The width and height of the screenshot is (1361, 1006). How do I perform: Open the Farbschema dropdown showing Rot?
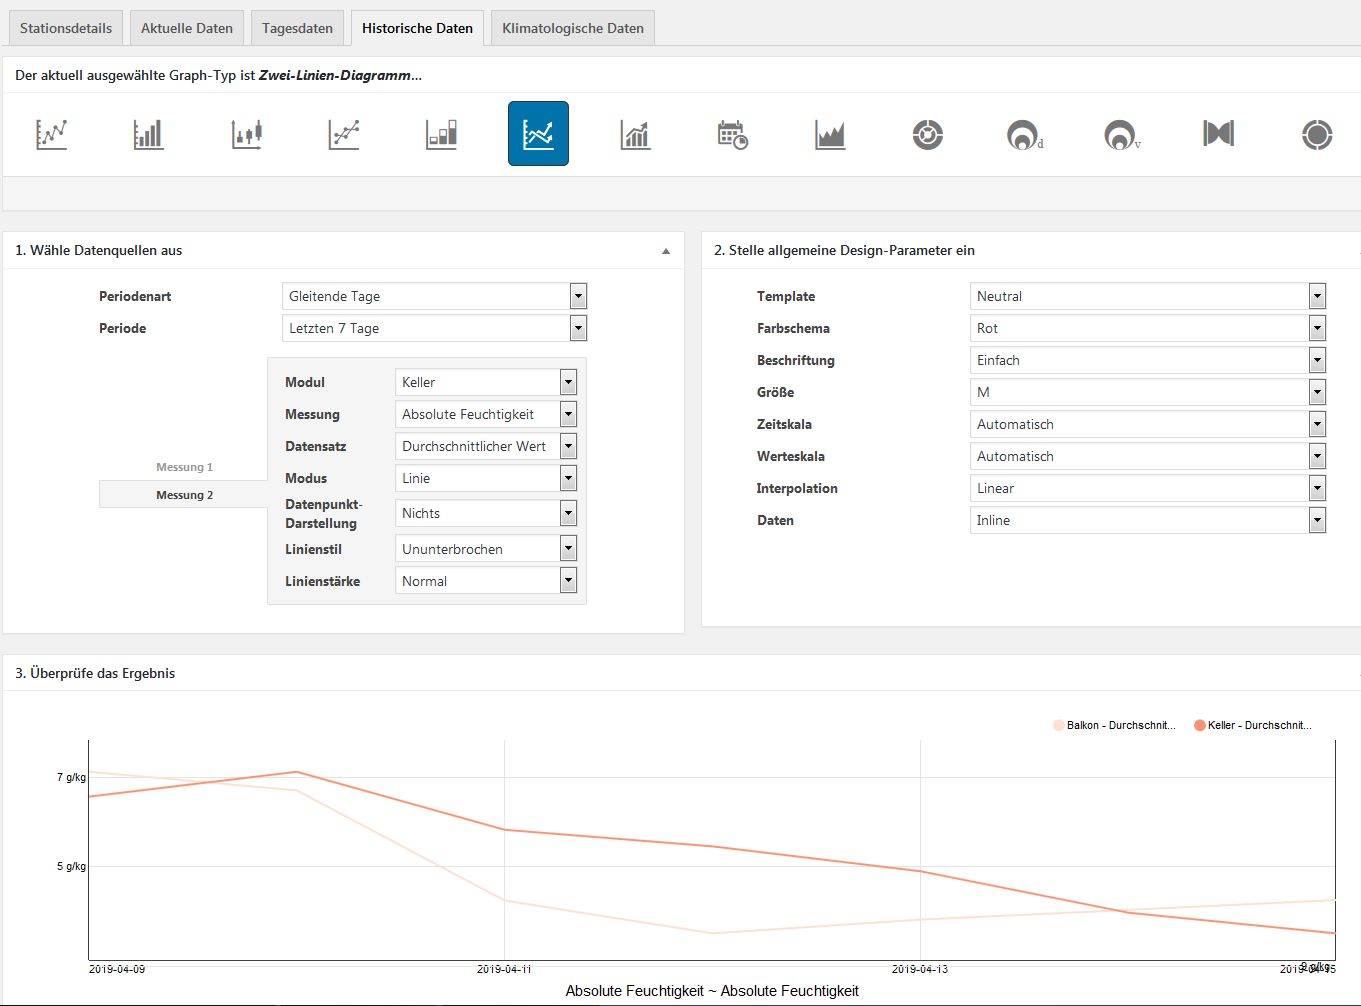[x=1148, y=328]
